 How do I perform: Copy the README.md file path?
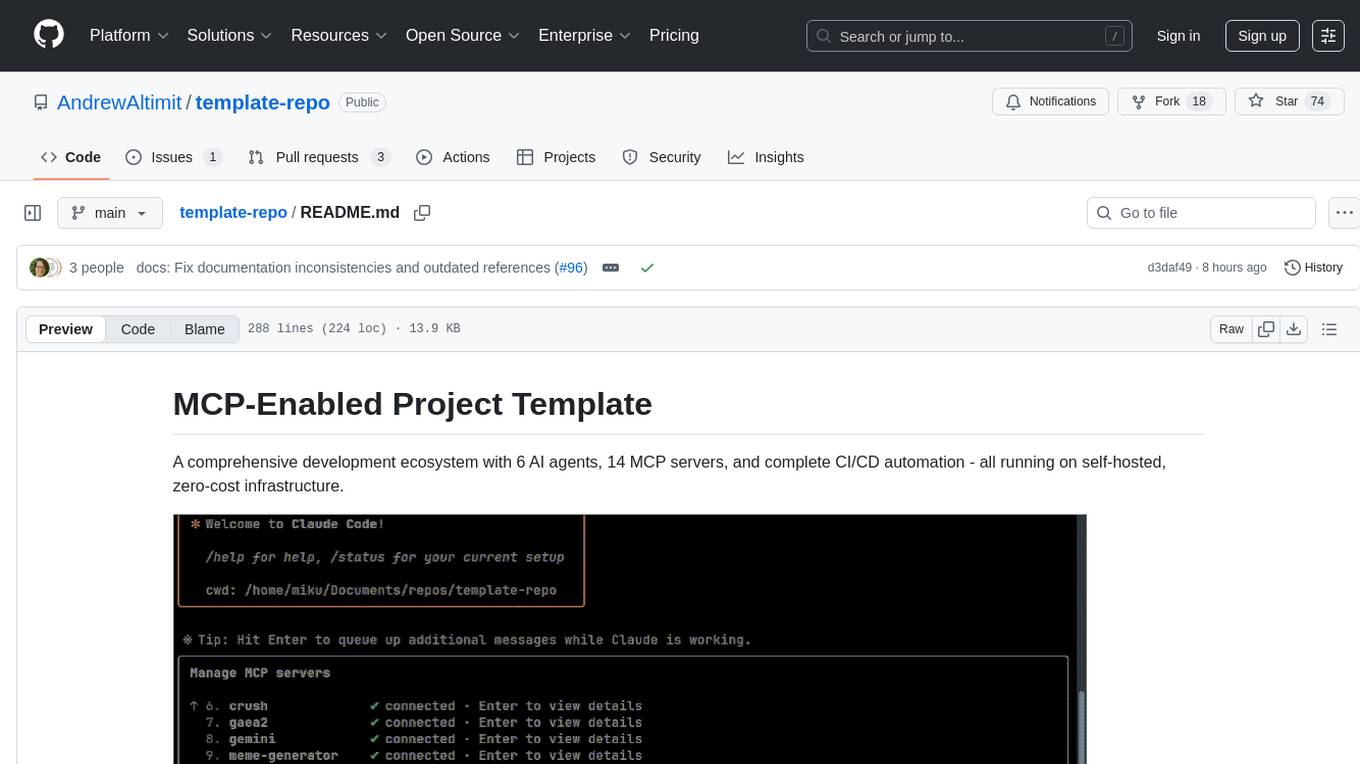tap(422, 213)
